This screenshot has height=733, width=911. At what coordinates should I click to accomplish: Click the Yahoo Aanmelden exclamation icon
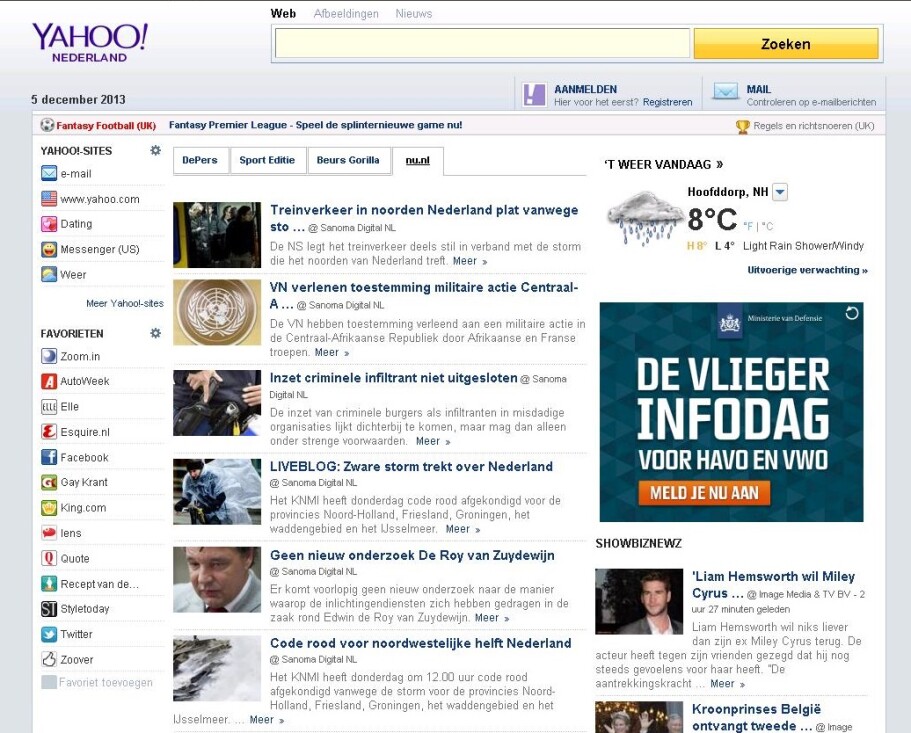[534, 95]
